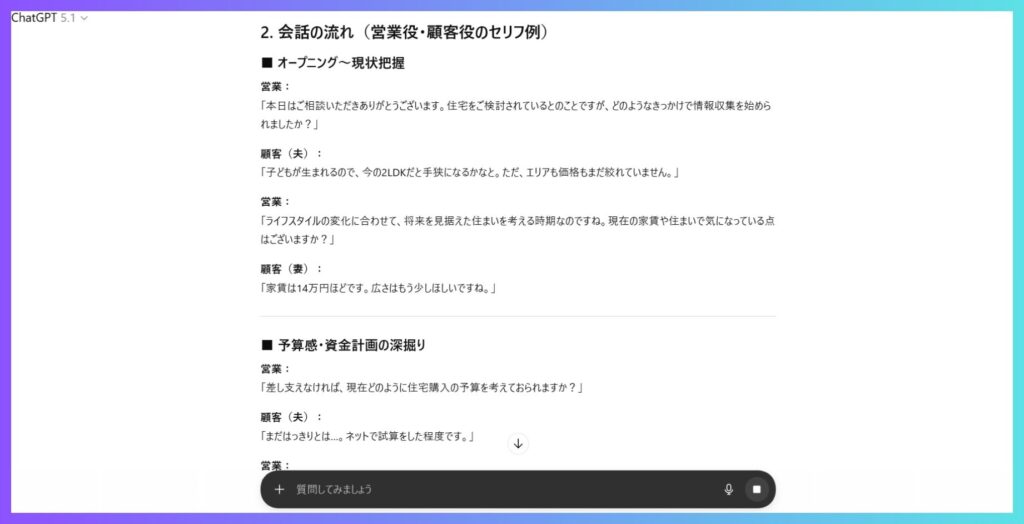Select the 顧客（妻）speaker label
Screen dimensions: 1024x524
coord(291,269)
